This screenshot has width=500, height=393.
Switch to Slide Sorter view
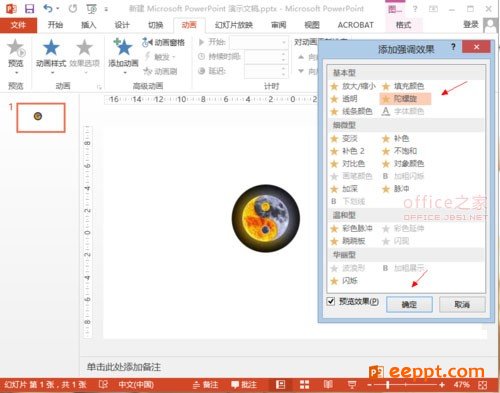coord(304,385)
